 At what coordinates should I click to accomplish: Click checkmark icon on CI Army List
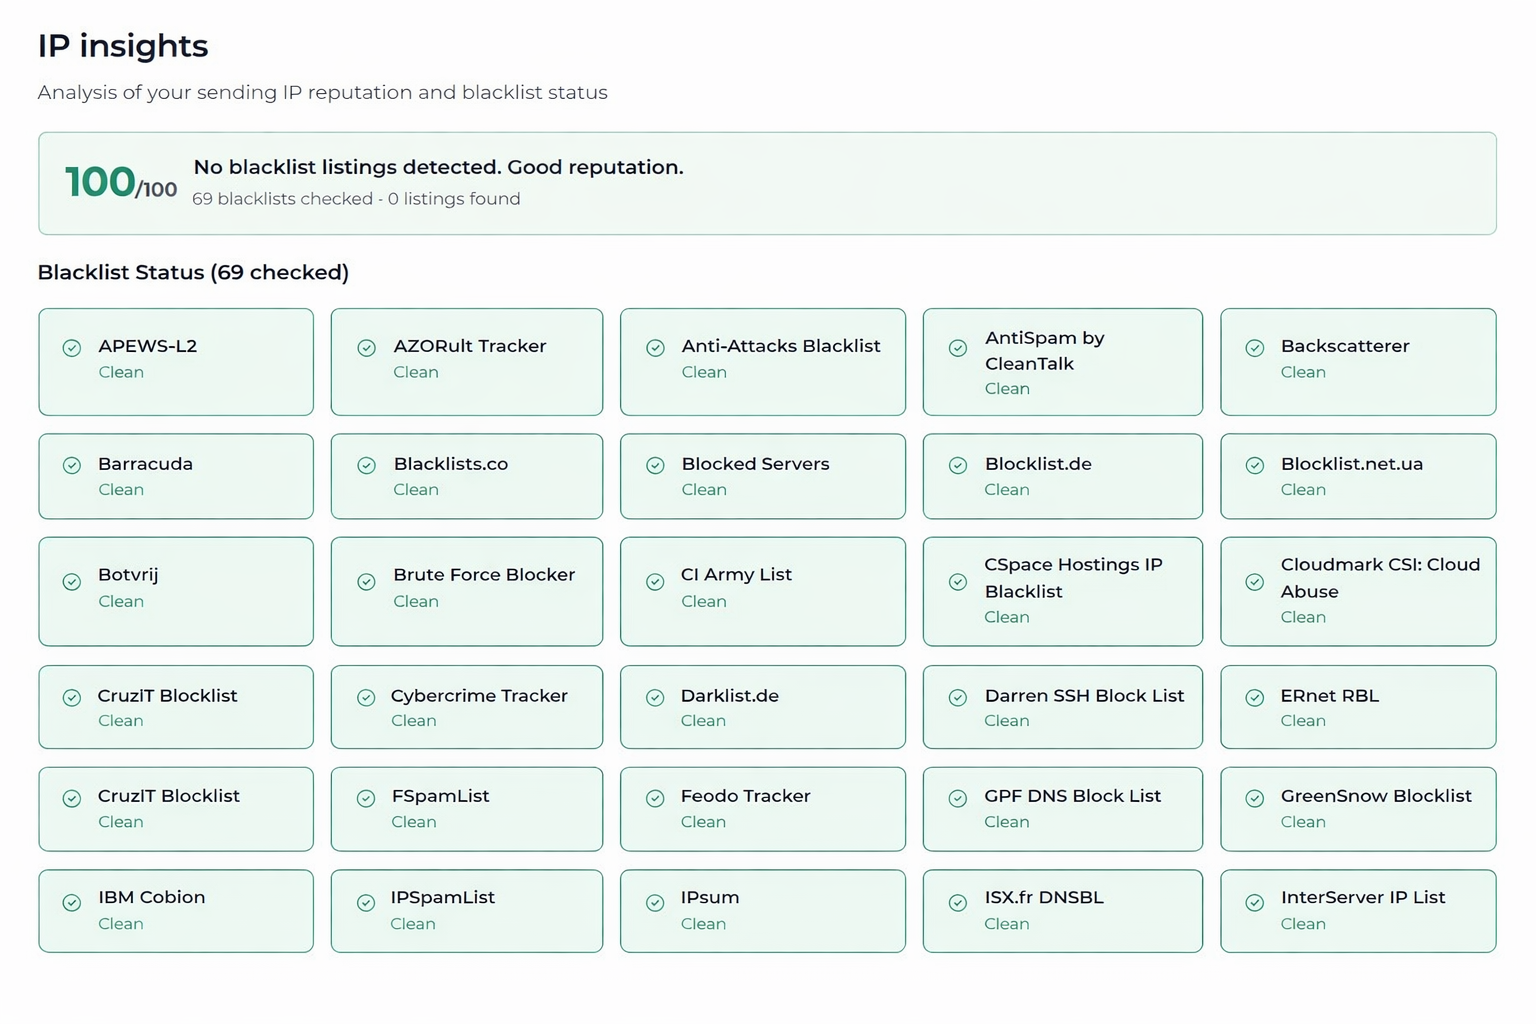click(x=656, y=582)
